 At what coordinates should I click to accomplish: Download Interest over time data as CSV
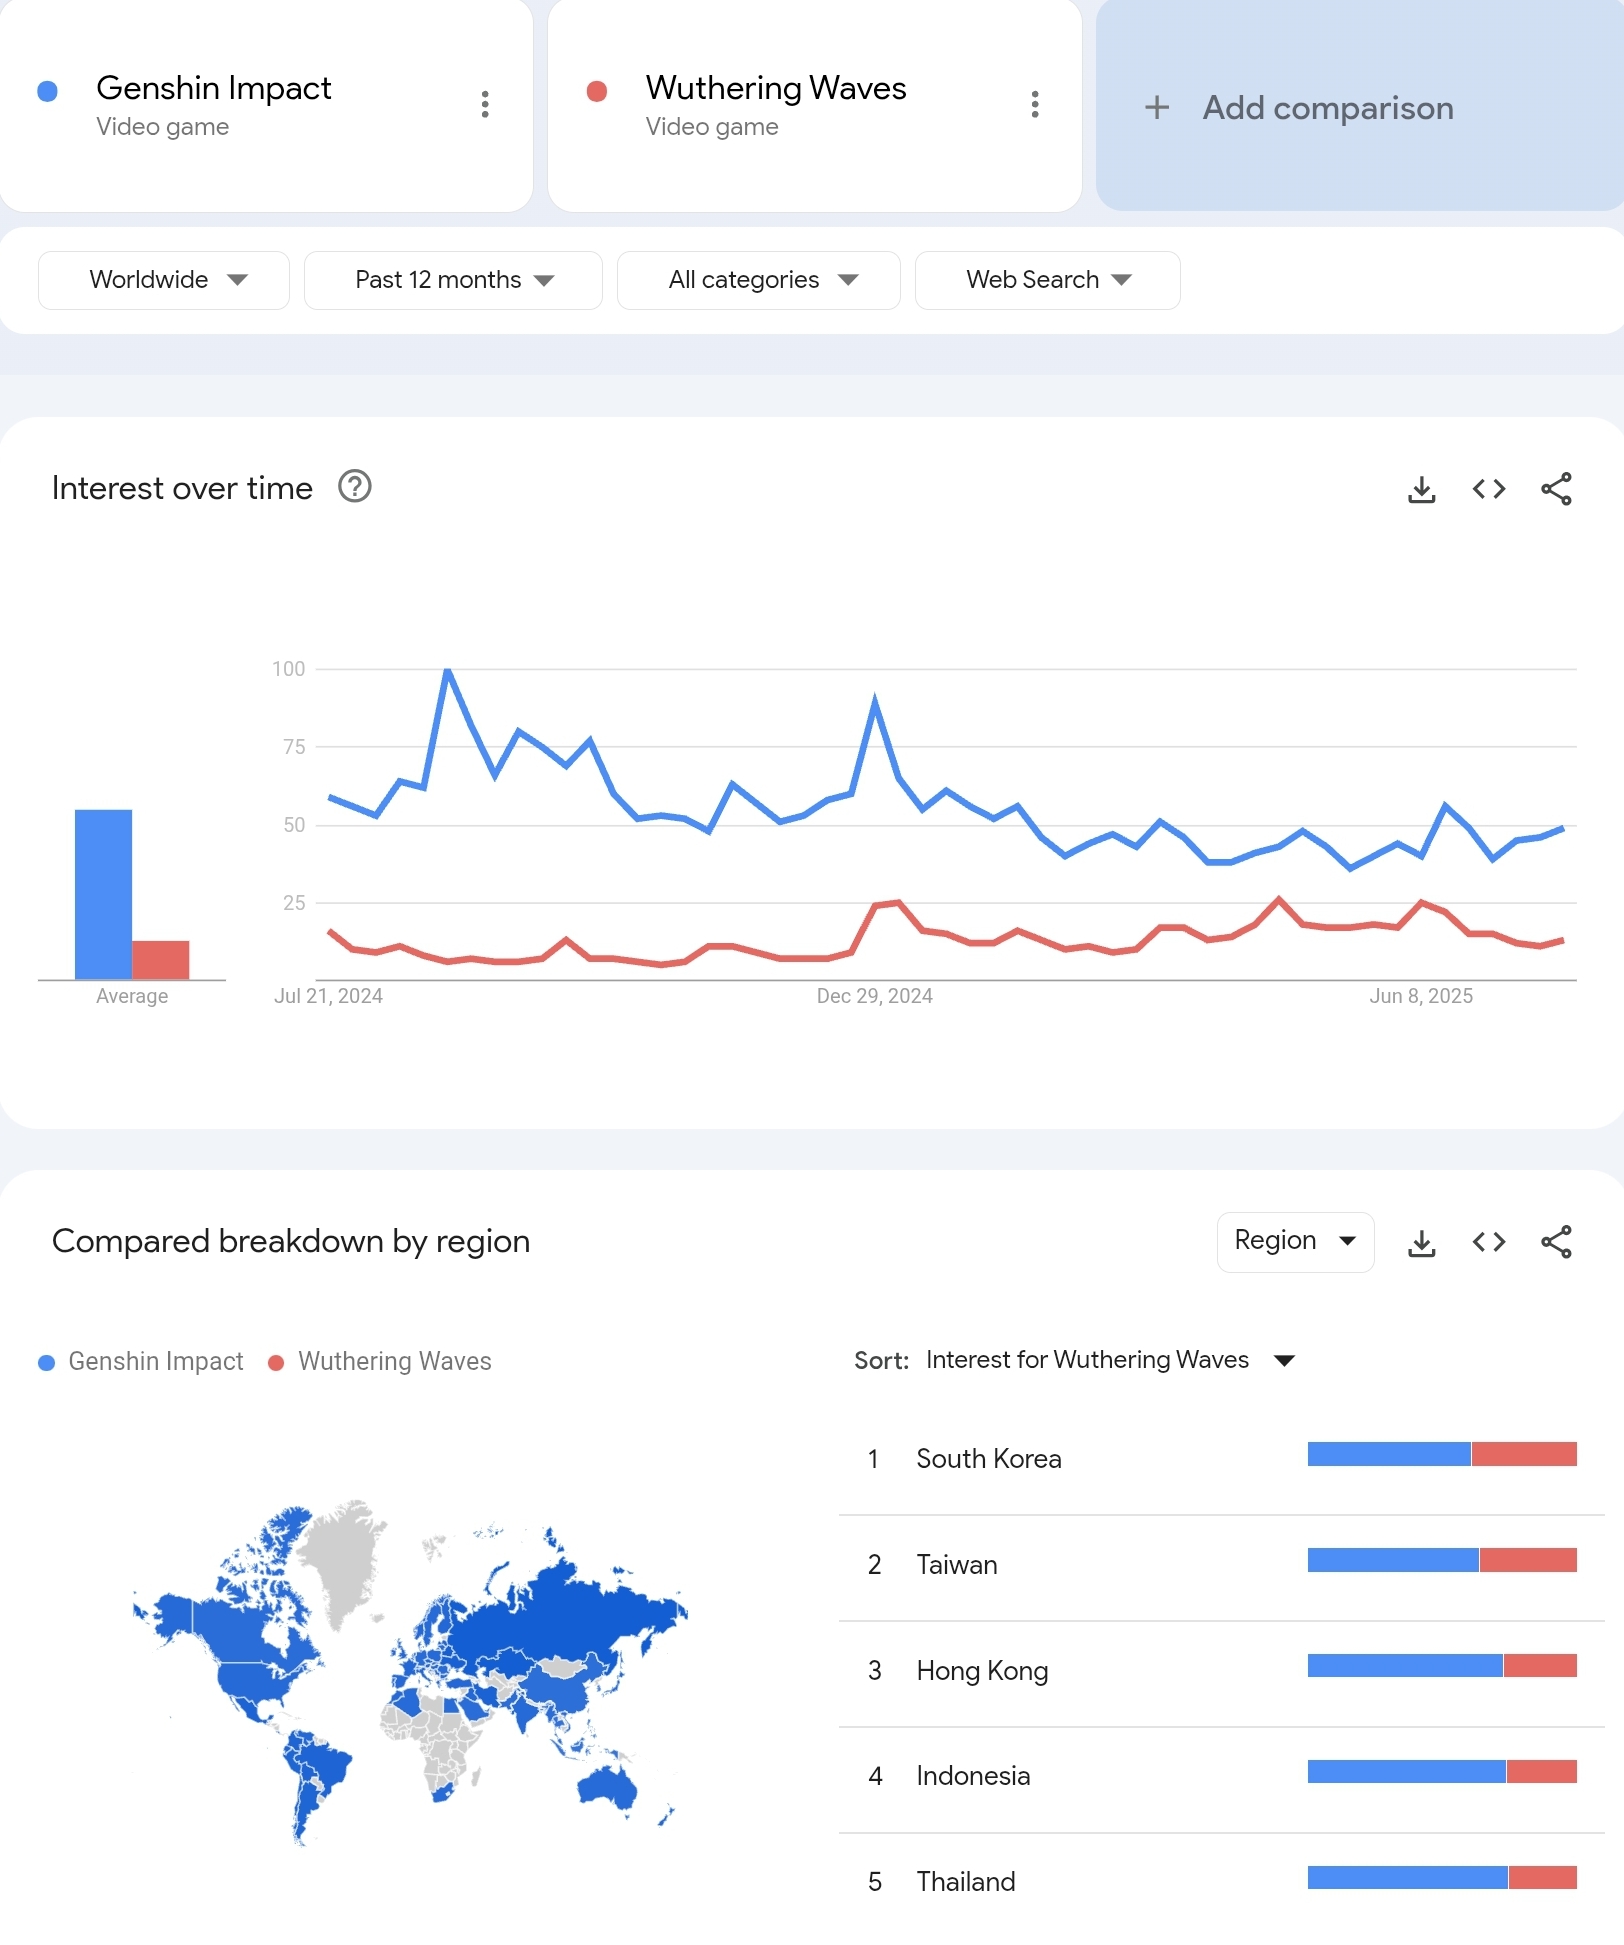[x=1421, y=489]
